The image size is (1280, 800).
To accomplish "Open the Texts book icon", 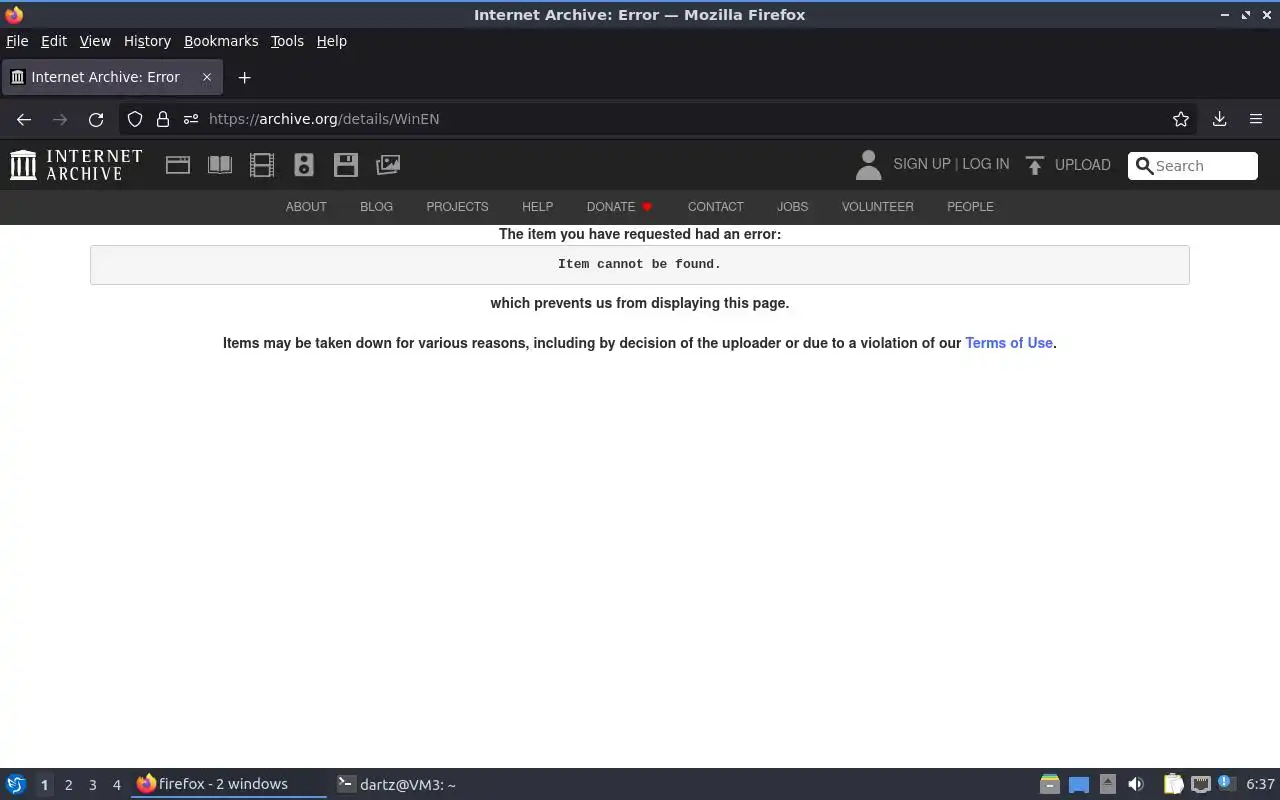I will pos(220,165).
